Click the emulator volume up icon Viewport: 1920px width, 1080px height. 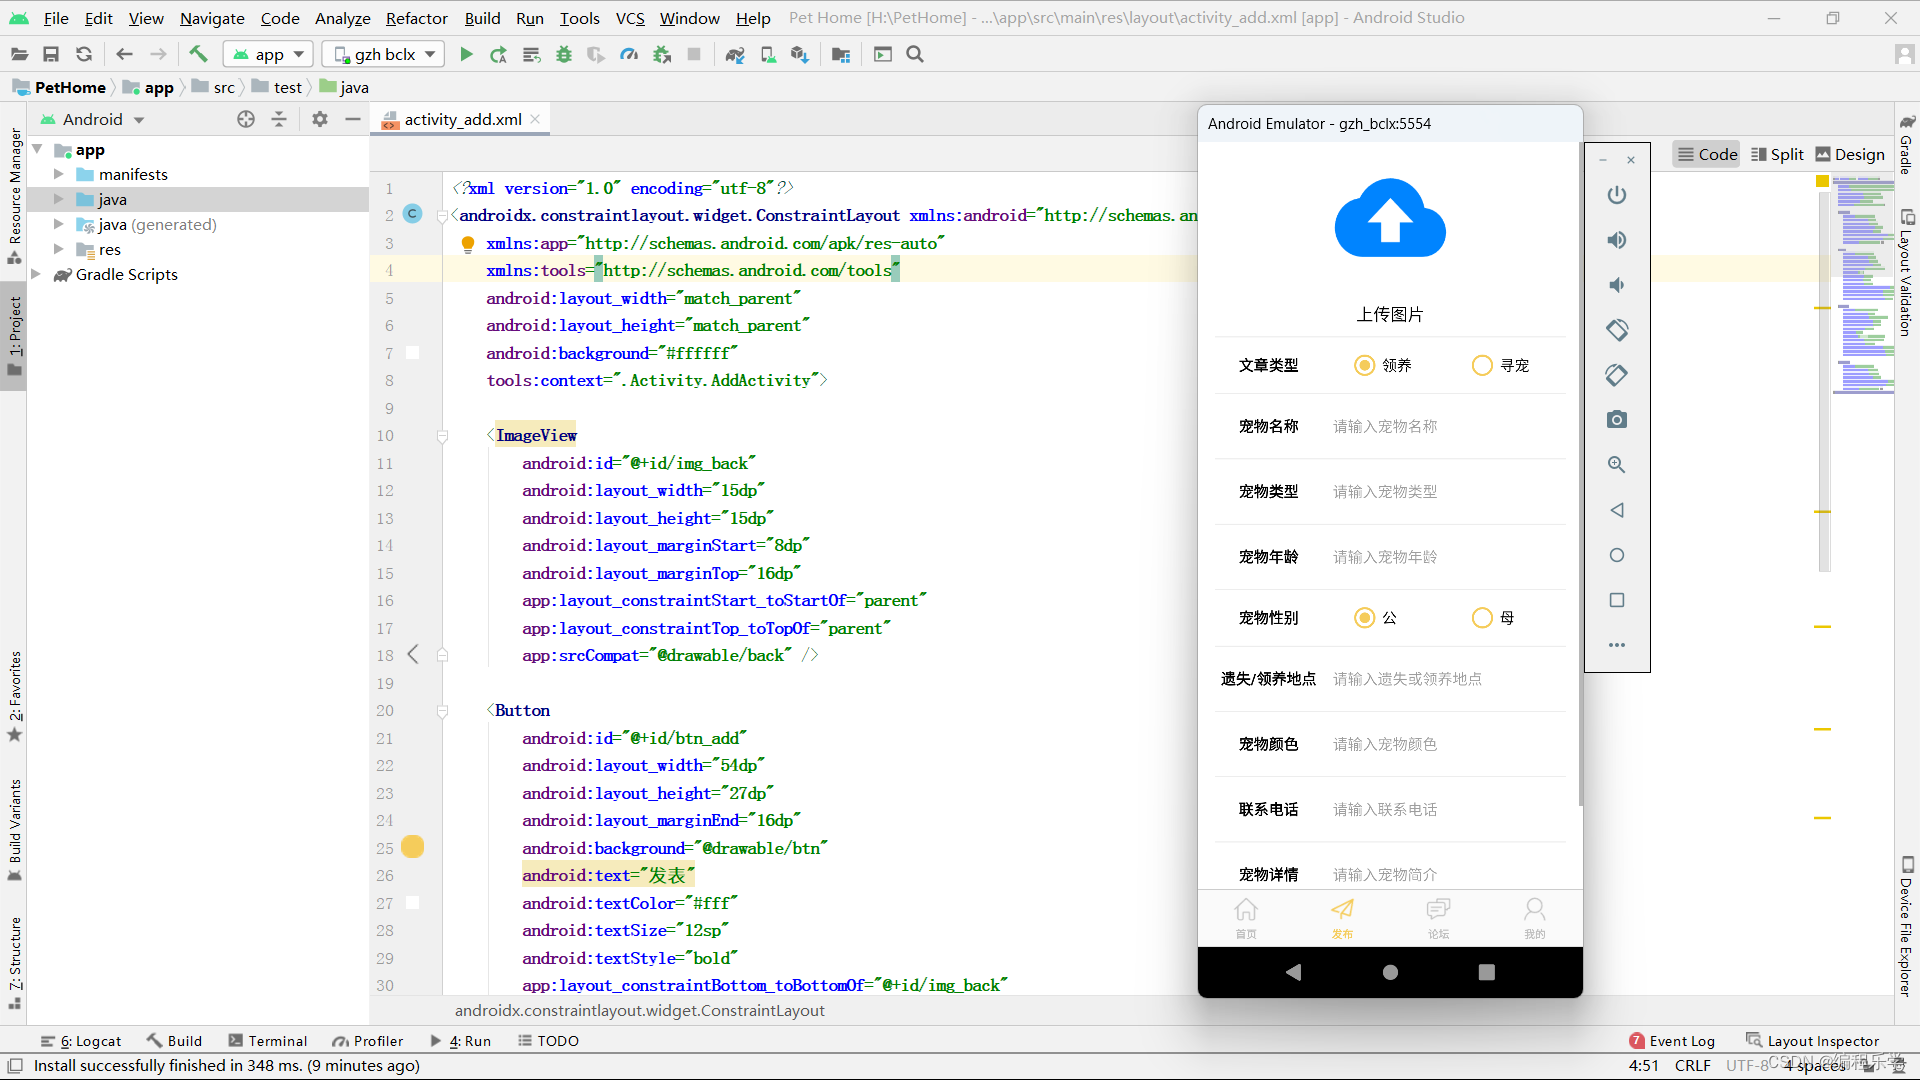tap(1616, 240)
